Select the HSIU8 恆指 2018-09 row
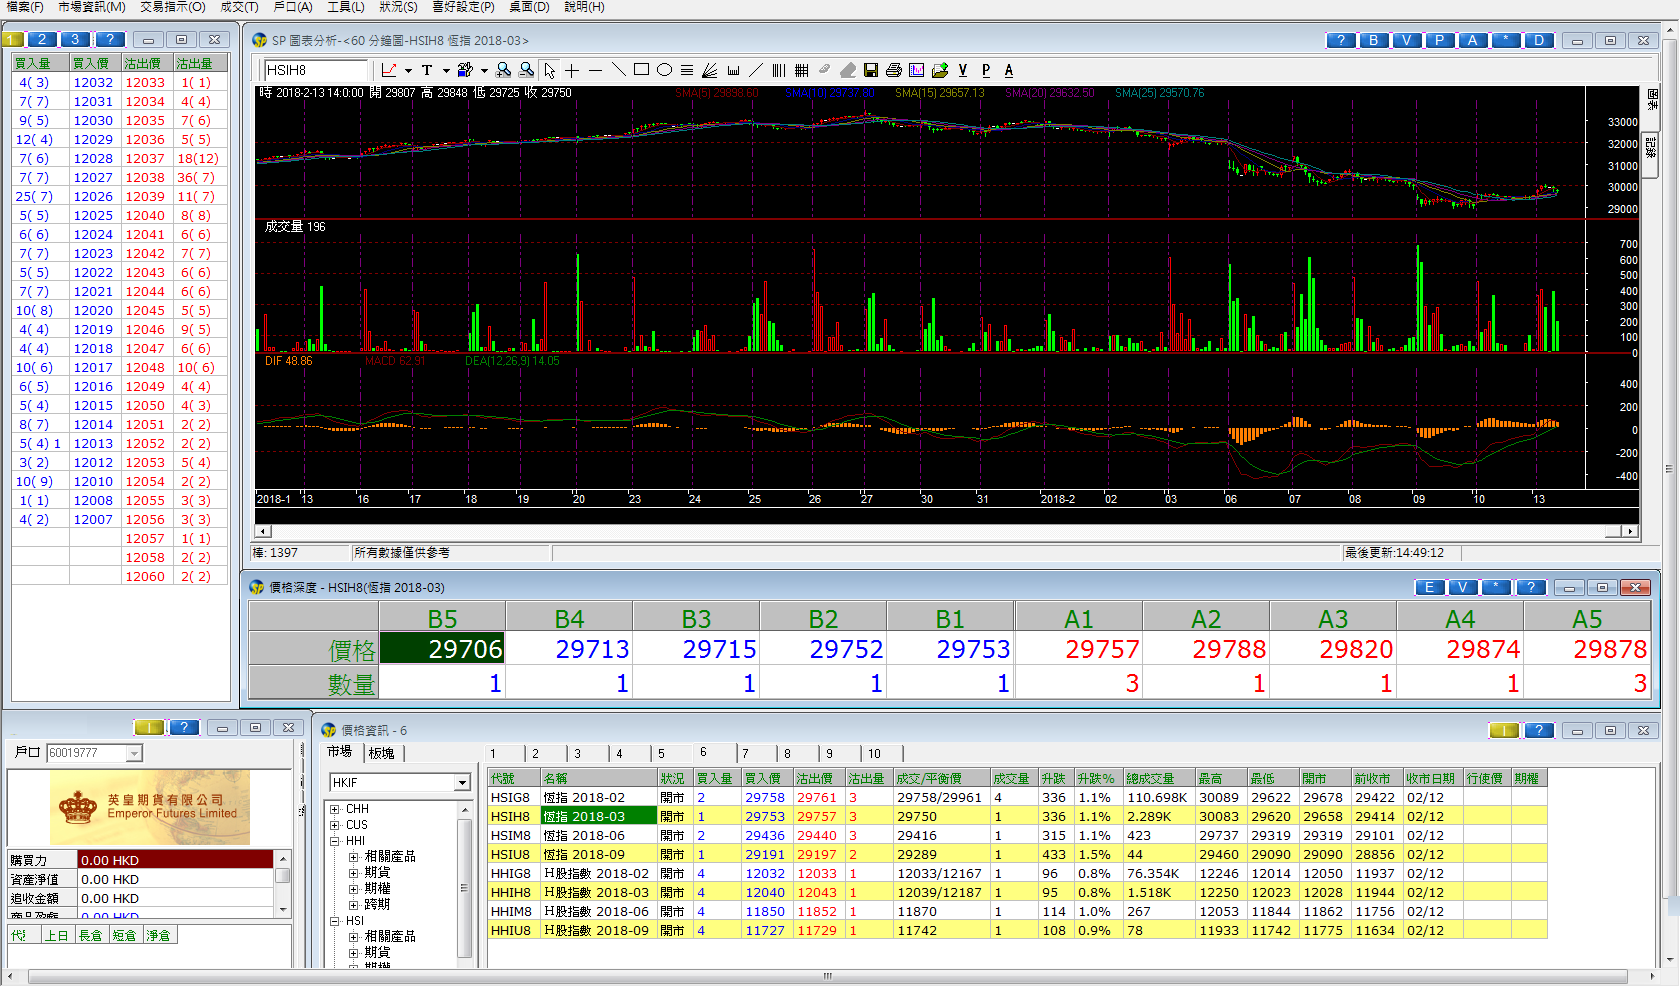The width and height of the screenshot is (1680, 987). [1017, 854]
